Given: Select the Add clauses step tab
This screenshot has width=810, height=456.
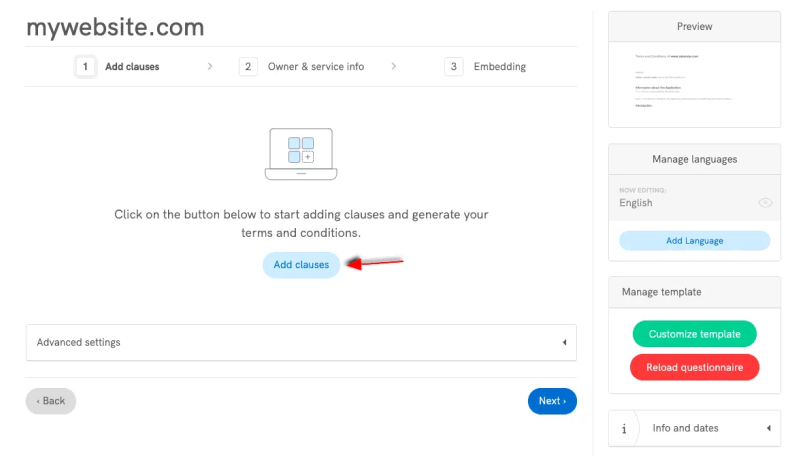Looking at the screenshot, I should tap(132, 67).
